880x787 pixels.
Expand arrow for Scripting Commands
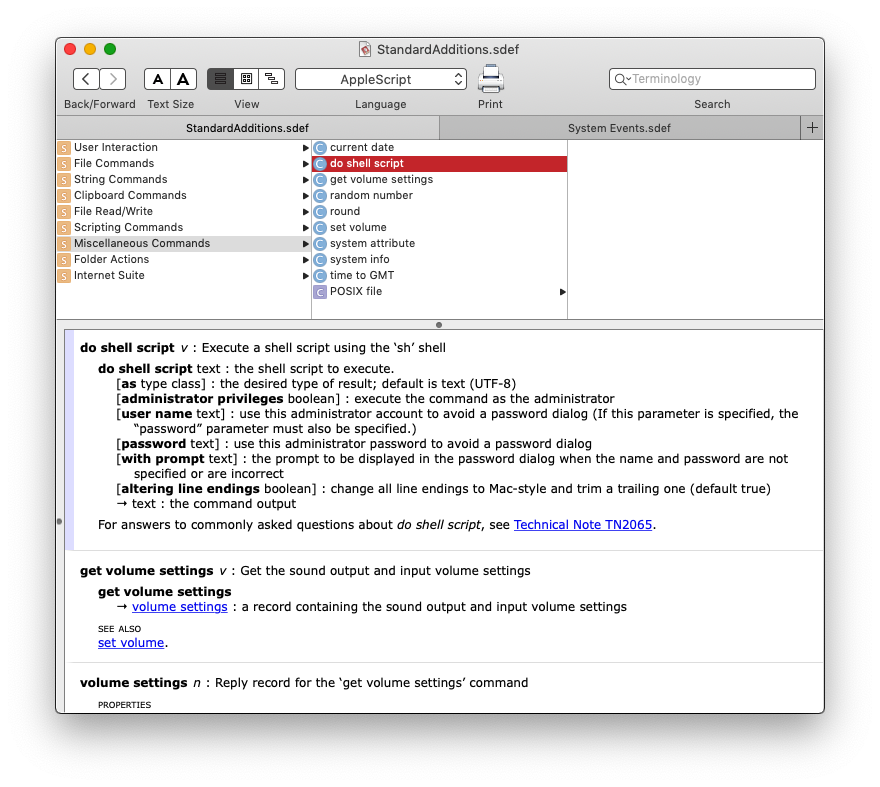(x=305, y=228)
